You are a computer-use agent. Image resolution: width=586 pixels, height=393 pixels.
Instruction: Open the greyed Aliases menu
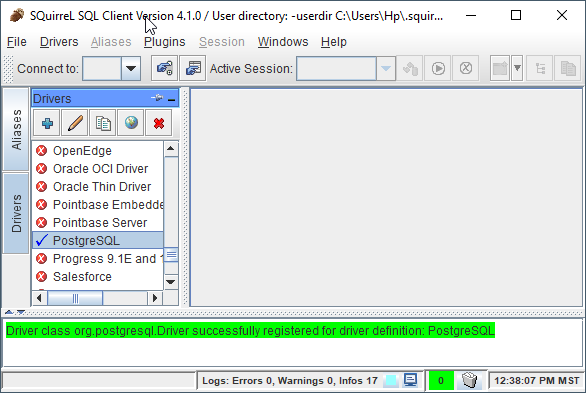tap(111, 42)
